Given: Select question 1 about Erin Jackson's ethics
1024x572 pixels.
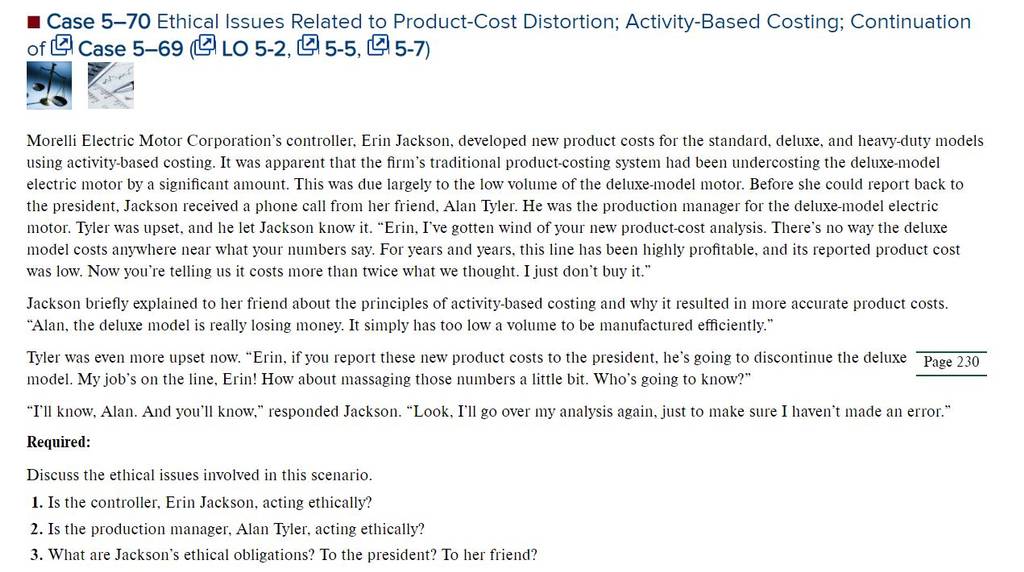Looking at the screenshot, I should point(201,502).
